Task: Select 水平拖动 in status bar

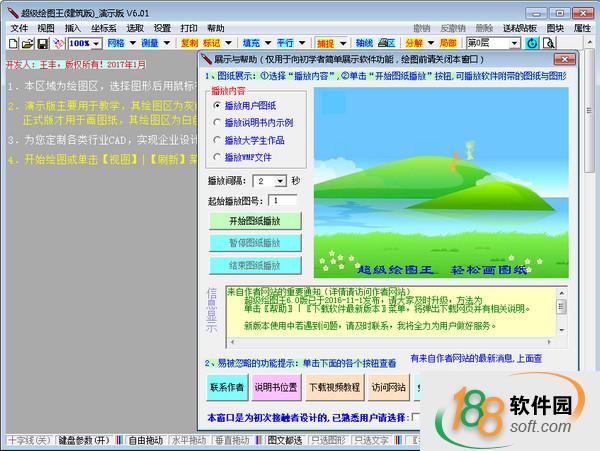Action: 189,440
